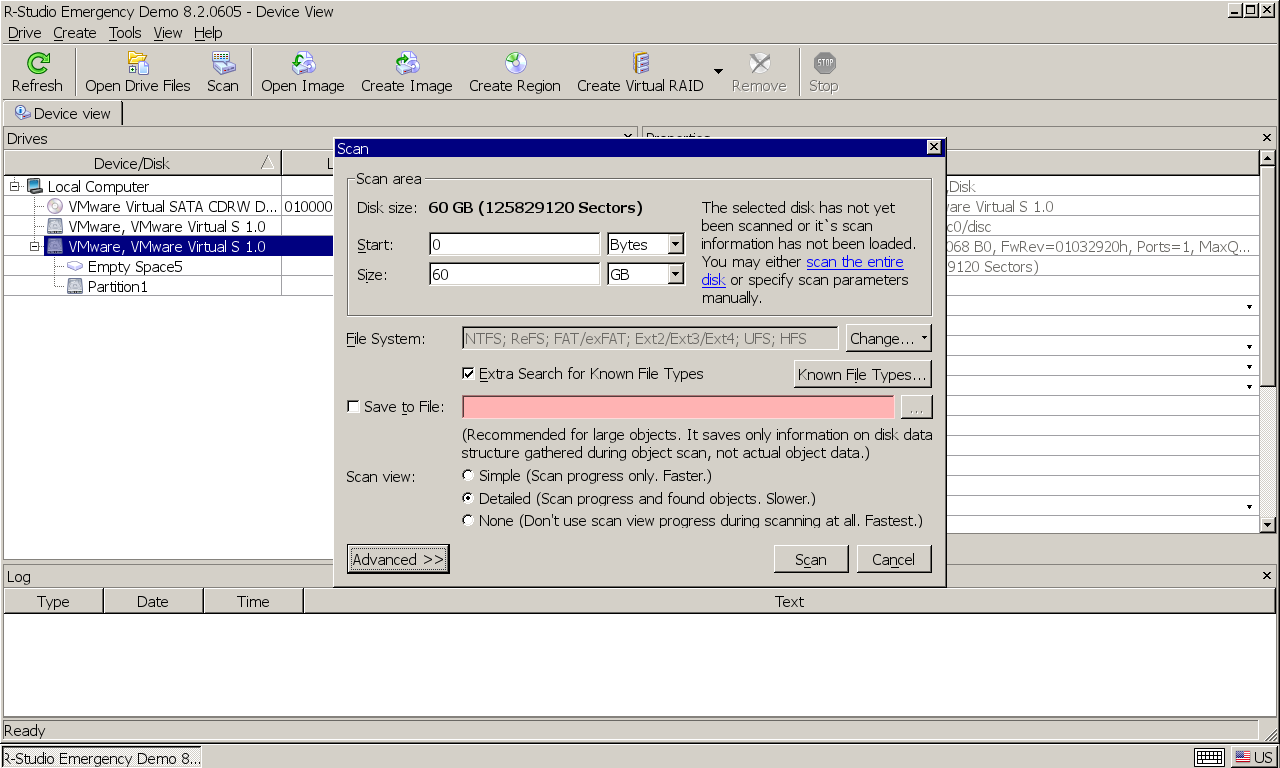Click the Properties scrollbar up arrow
This screenshot has height=768, width=1280.
pyautogui.click(x=1267, y=158)
